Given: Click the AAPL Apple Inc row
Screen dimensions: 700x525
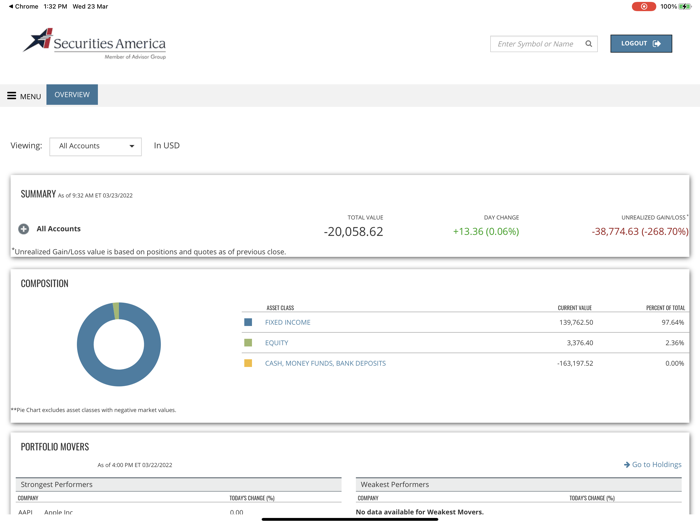Looking at the screenshot, I should point(179,512).
